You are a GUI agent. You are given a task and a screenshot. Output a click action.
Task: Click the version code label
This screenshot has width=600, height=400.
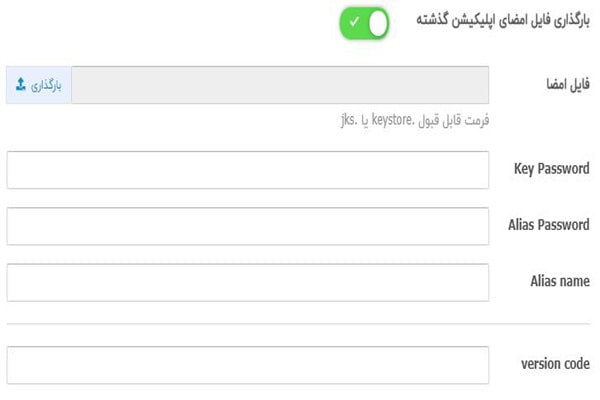[x=555, y=364]
